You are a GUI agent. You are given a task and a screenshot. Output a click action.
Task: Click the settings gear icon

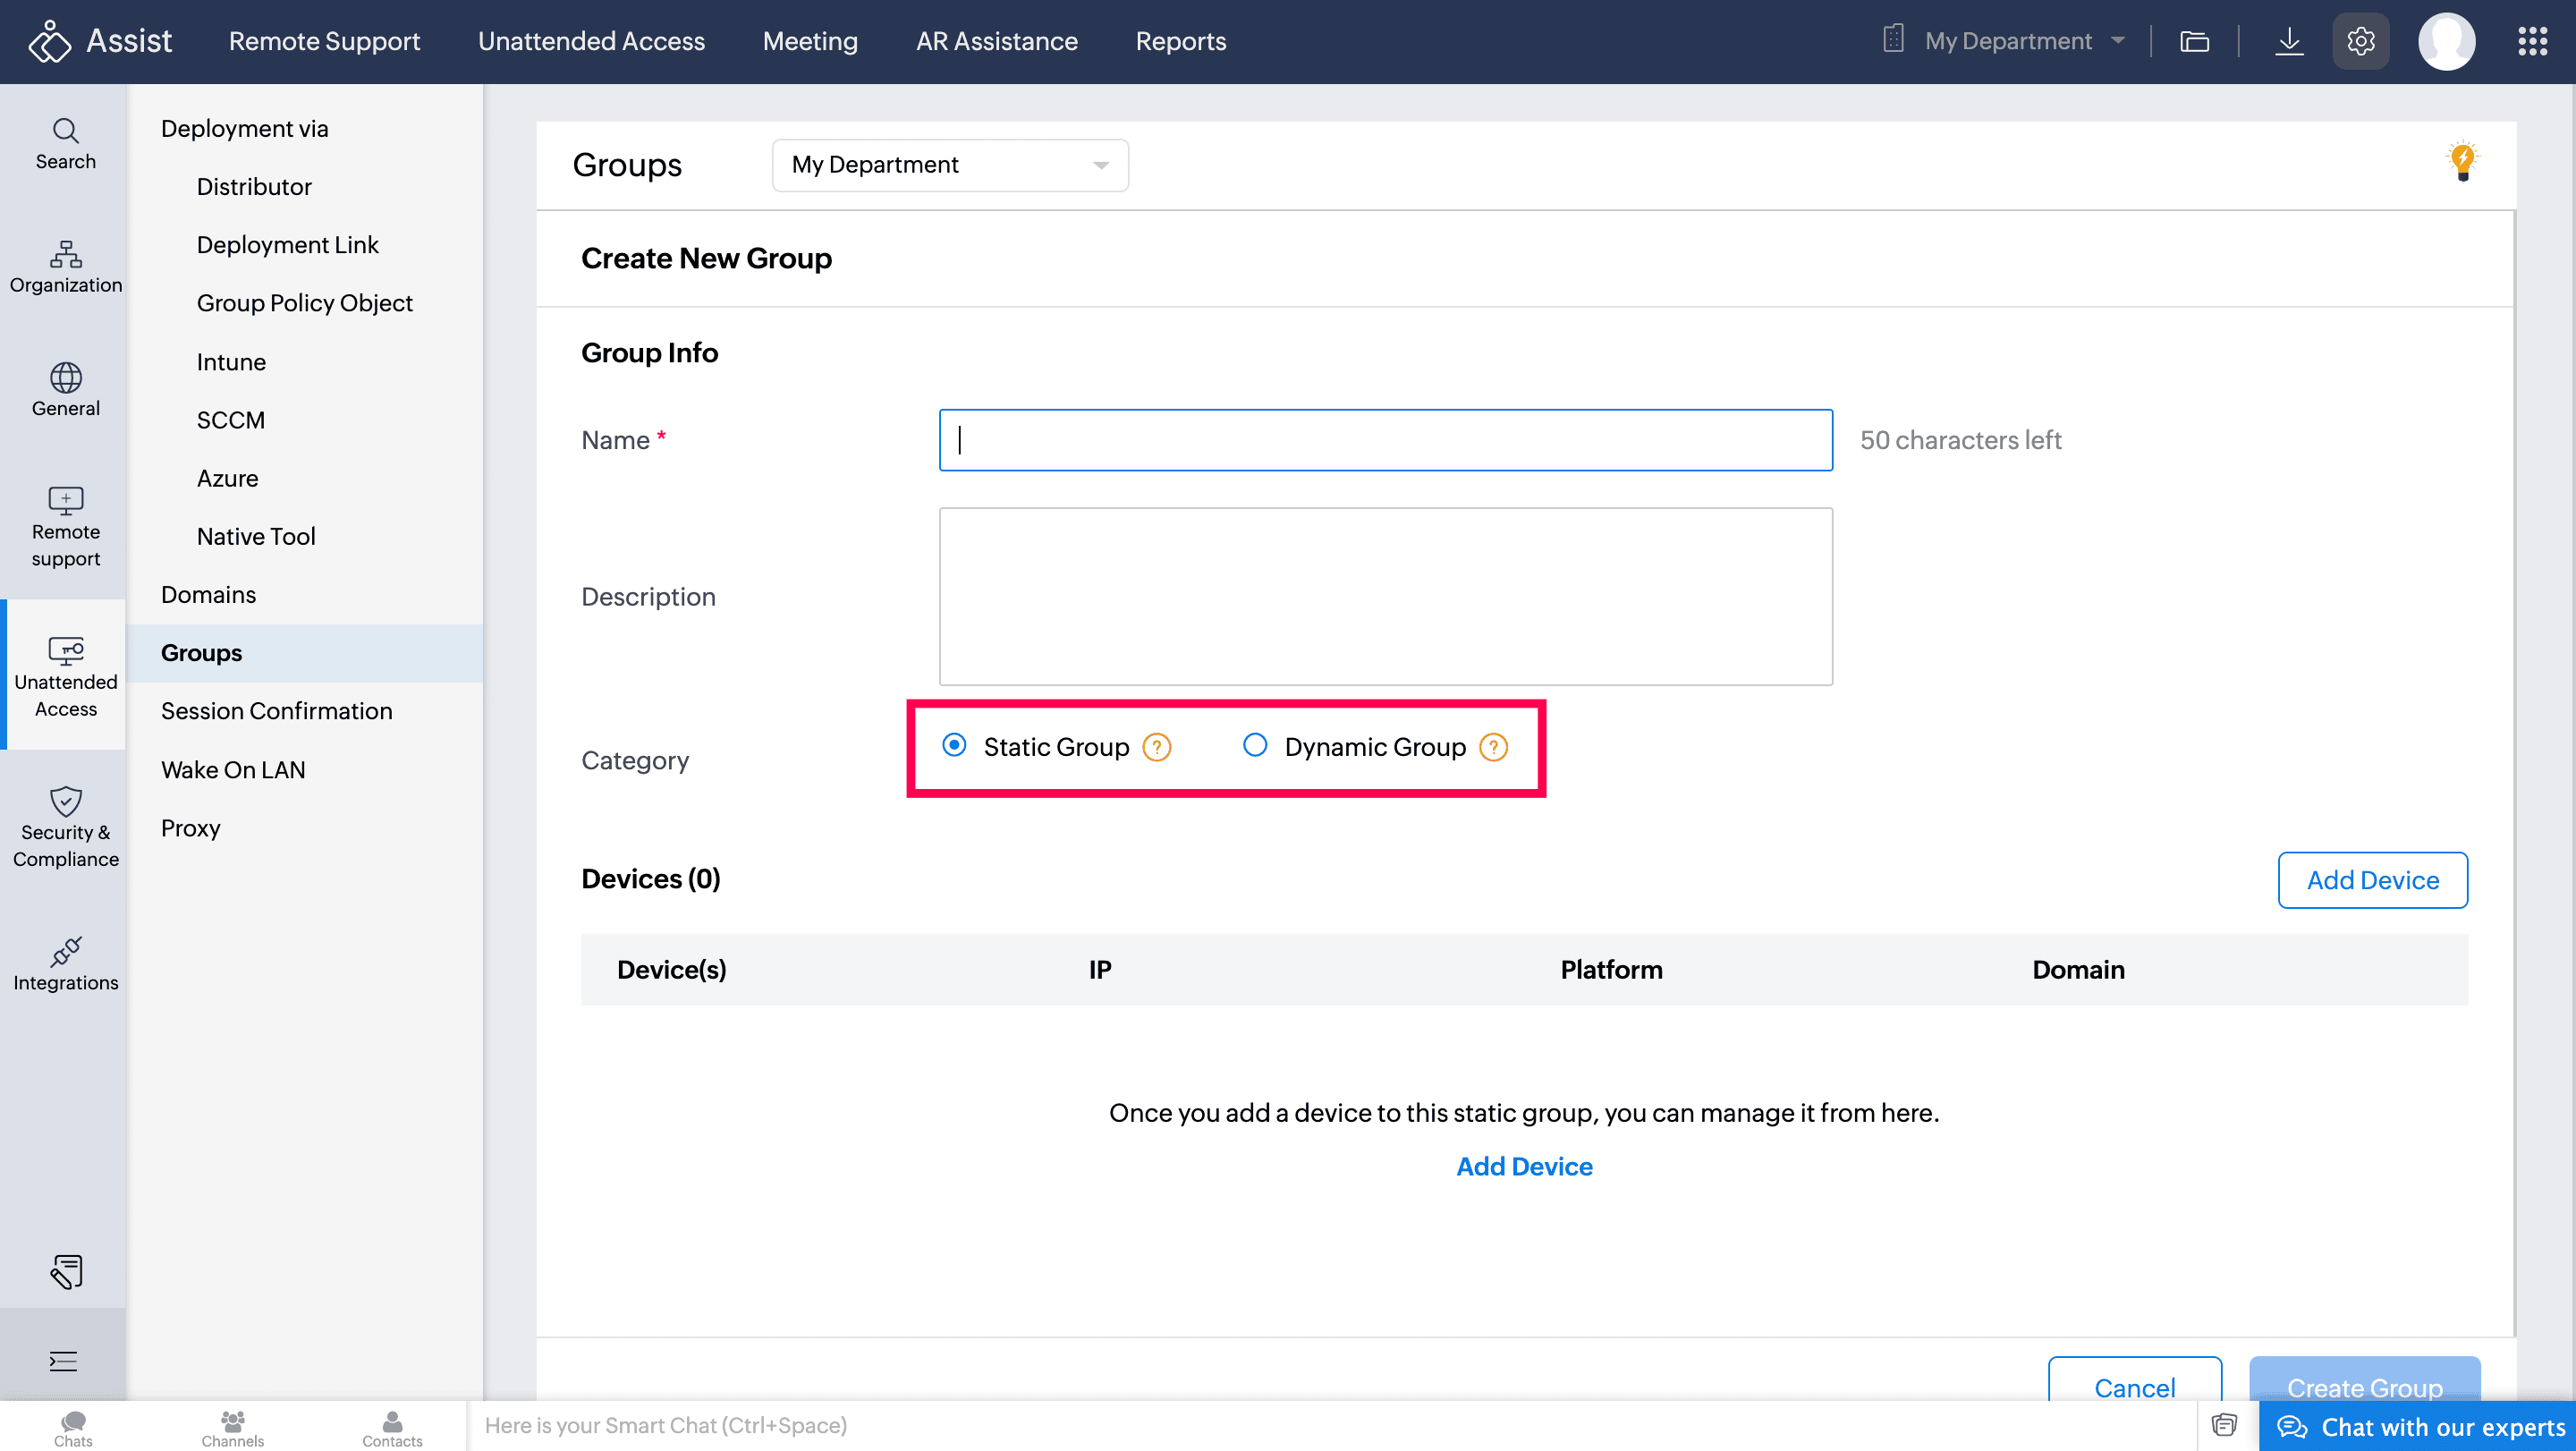click(2360, 41)
